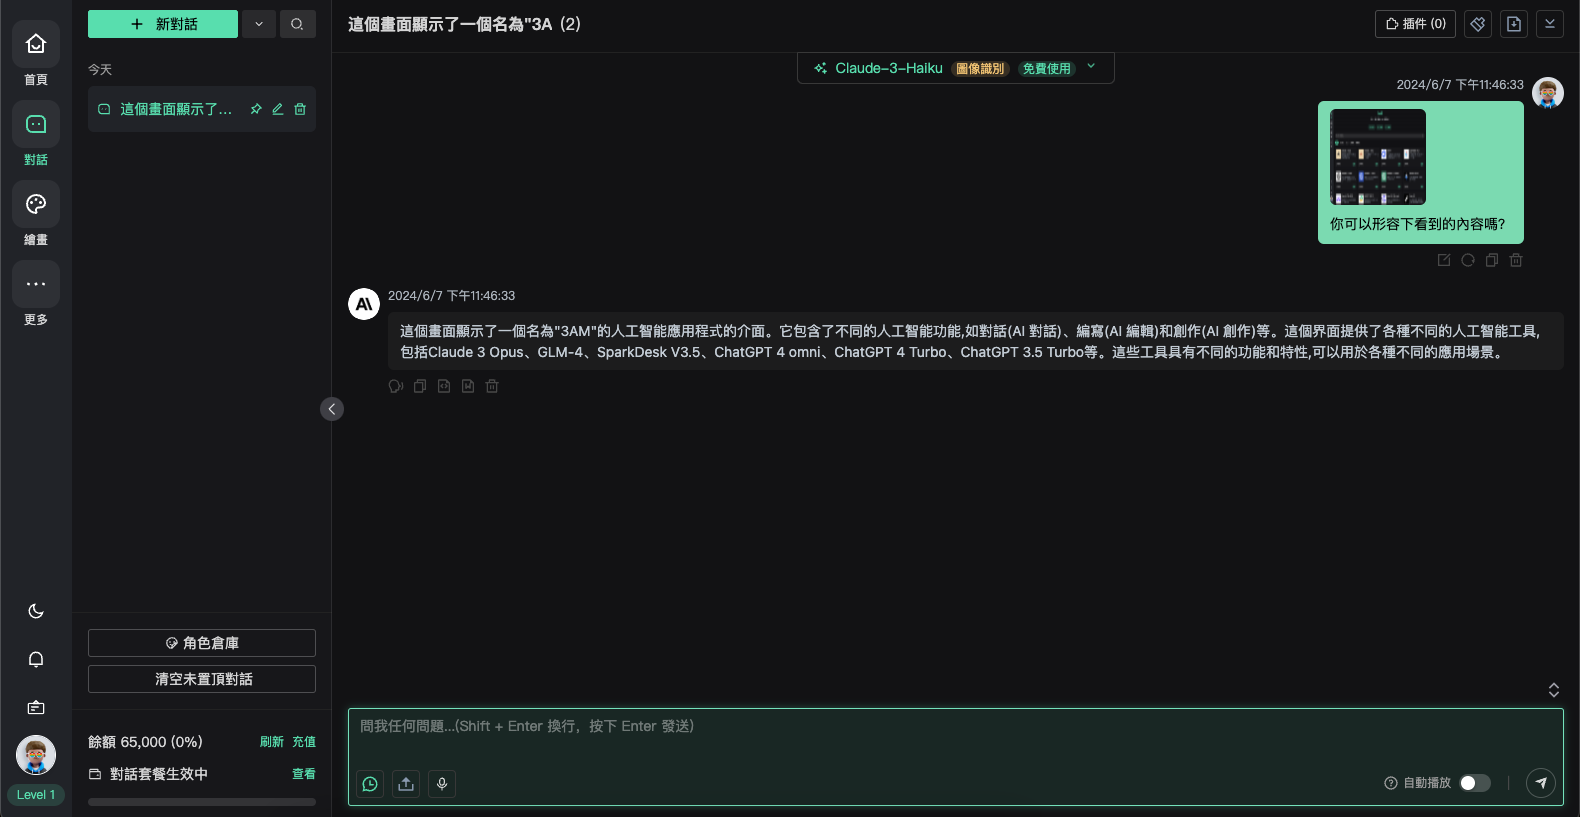Screen dimensions: 1580x817
Task: Open the 更多 three-dots menu in sidebar
Action: pyautogui.click(x=36, y=284)
